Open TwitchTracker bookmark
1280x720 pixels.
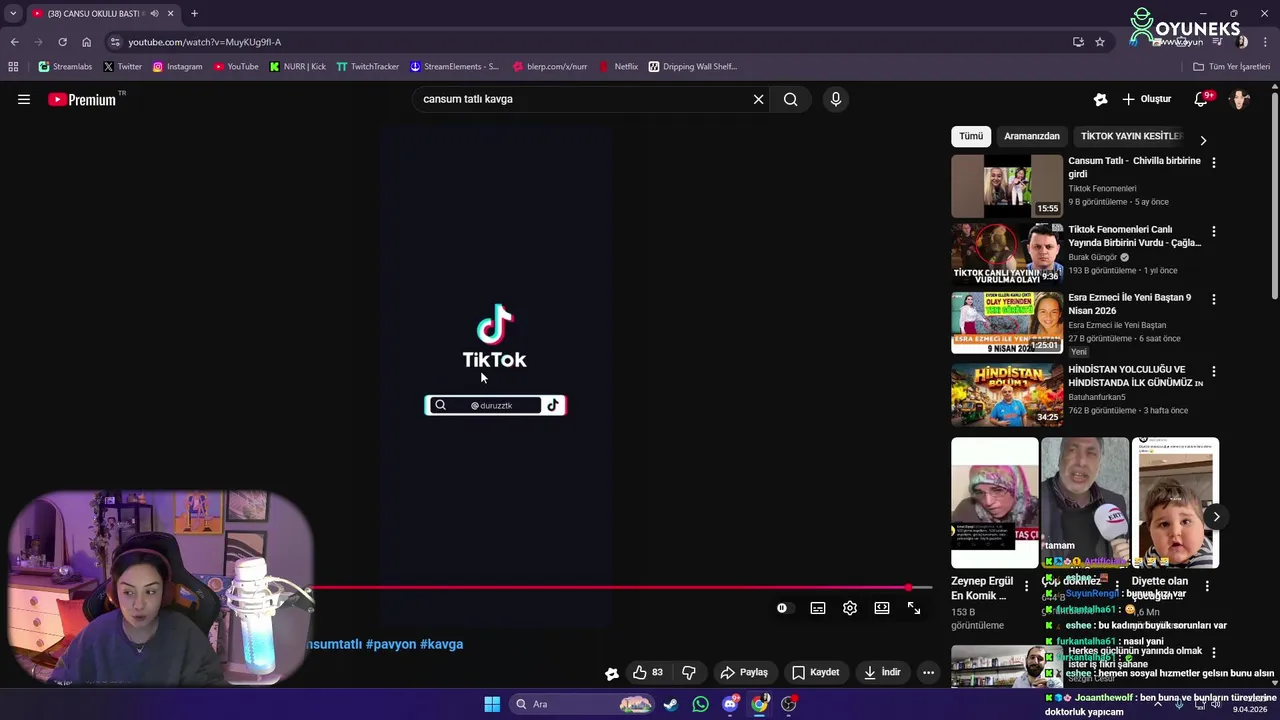click(368, 67)
